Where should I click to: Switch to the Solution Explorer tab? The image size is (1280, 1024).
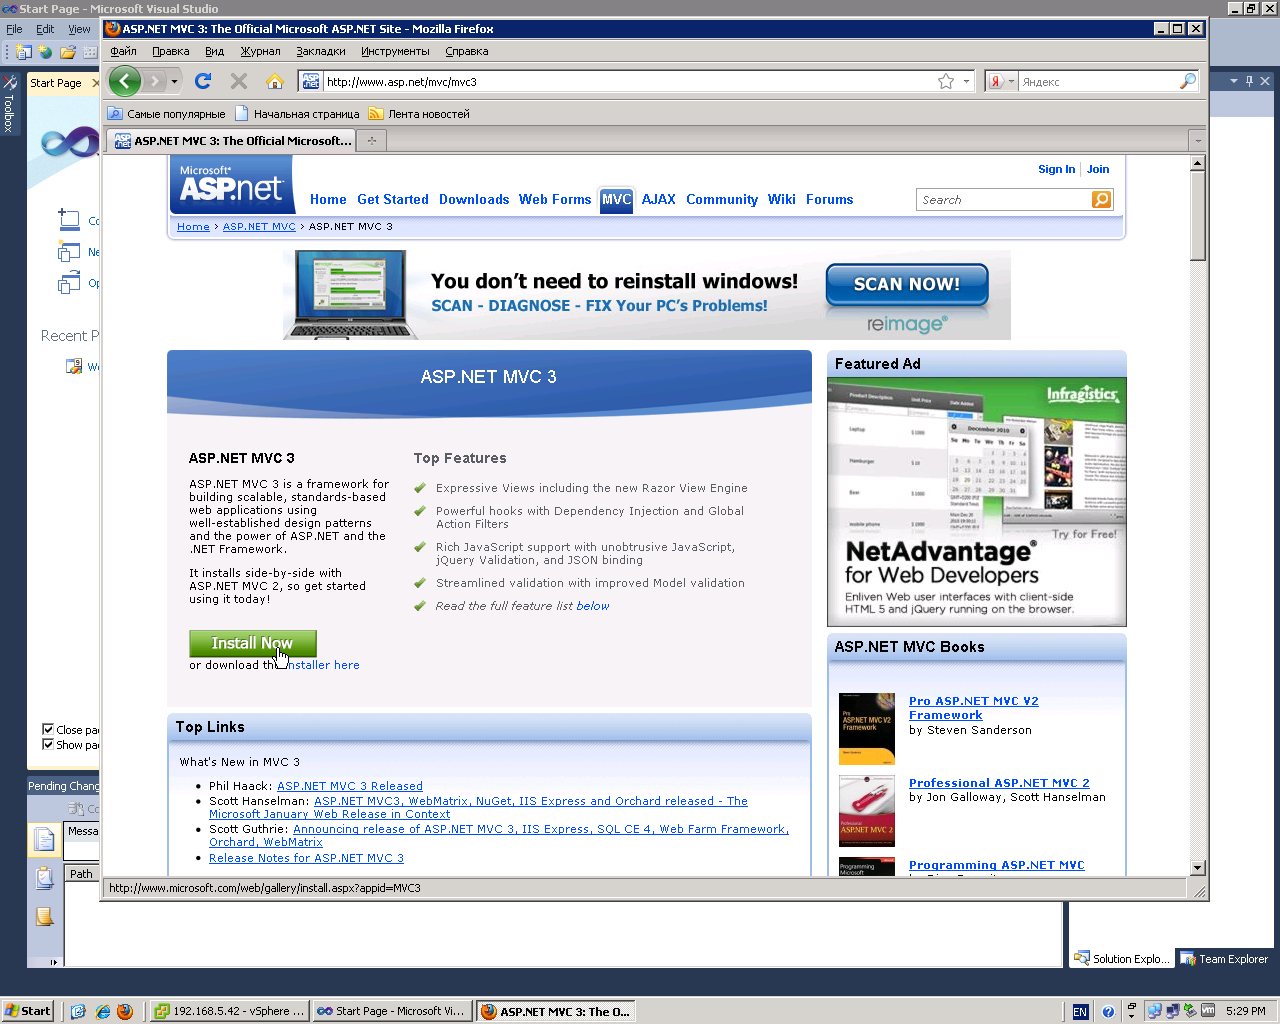(1121, 959)
